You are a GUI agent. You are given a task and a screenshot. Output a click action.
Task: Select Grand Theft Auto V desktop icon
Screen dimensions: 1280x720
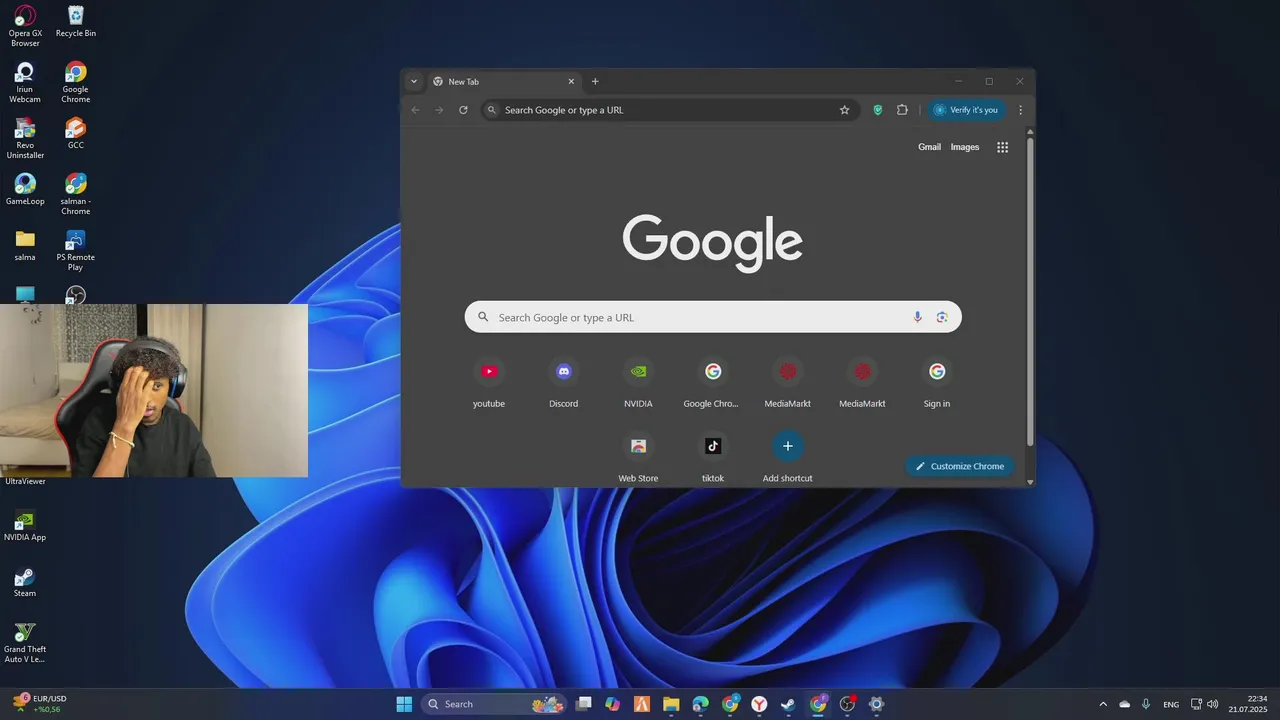coord(25,642)
